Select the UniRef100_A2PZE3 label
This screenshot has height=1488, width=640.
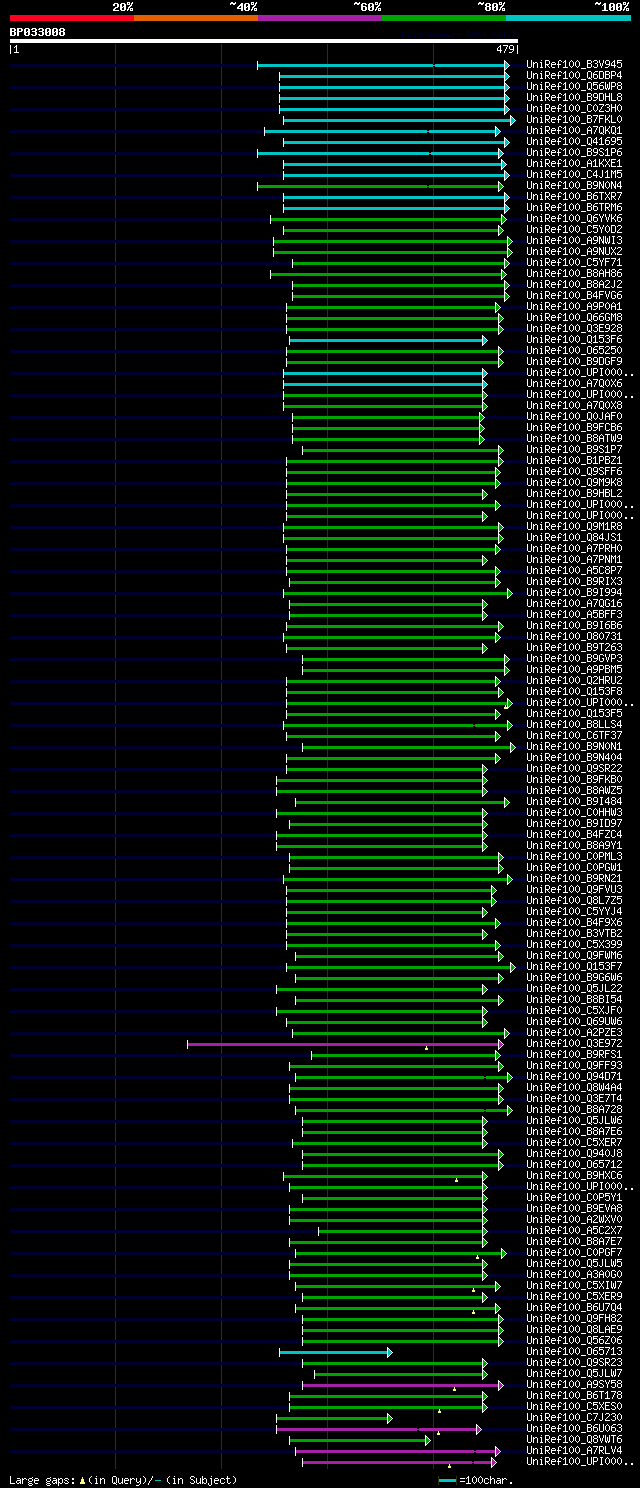click(574, 1033)
